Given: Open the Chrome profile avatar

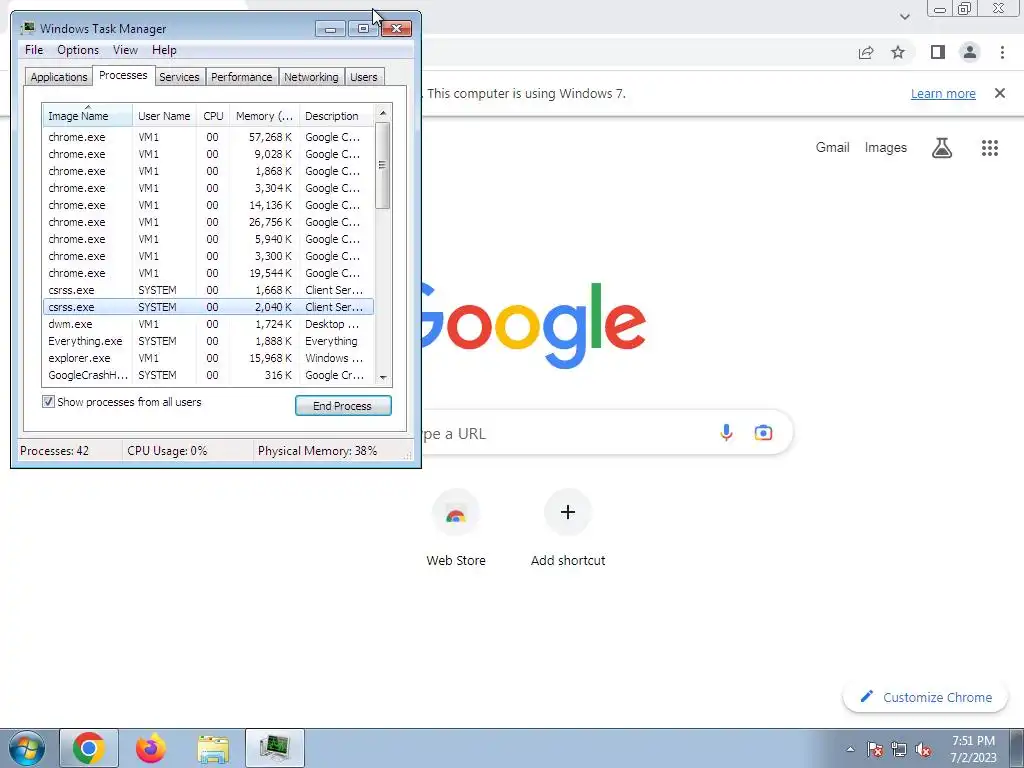Looking at the screenshot, I should 970,52.
